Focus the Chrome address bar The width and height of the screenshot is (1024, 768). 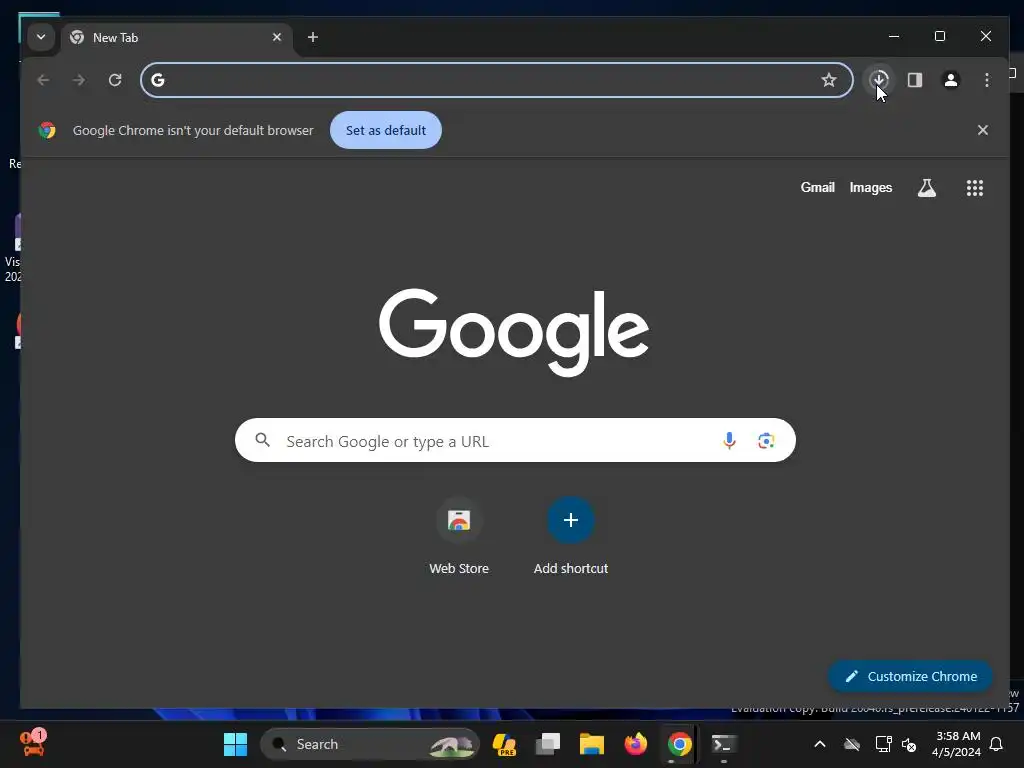tap(496, 80)
